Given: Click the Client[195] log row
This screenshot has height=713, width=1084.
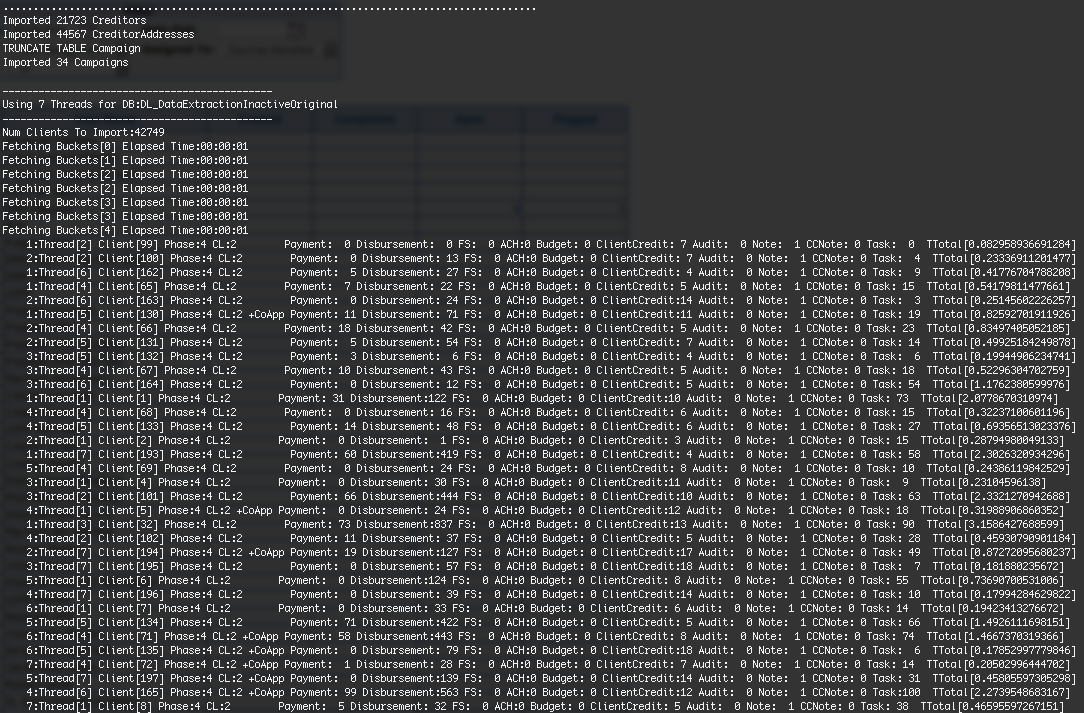Looking at the screenshot, I should 543,566.
